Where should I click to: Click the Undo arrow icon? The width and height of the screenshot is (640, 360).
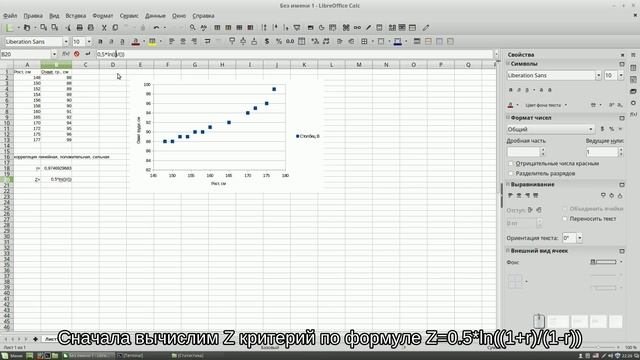pos(156,28)
